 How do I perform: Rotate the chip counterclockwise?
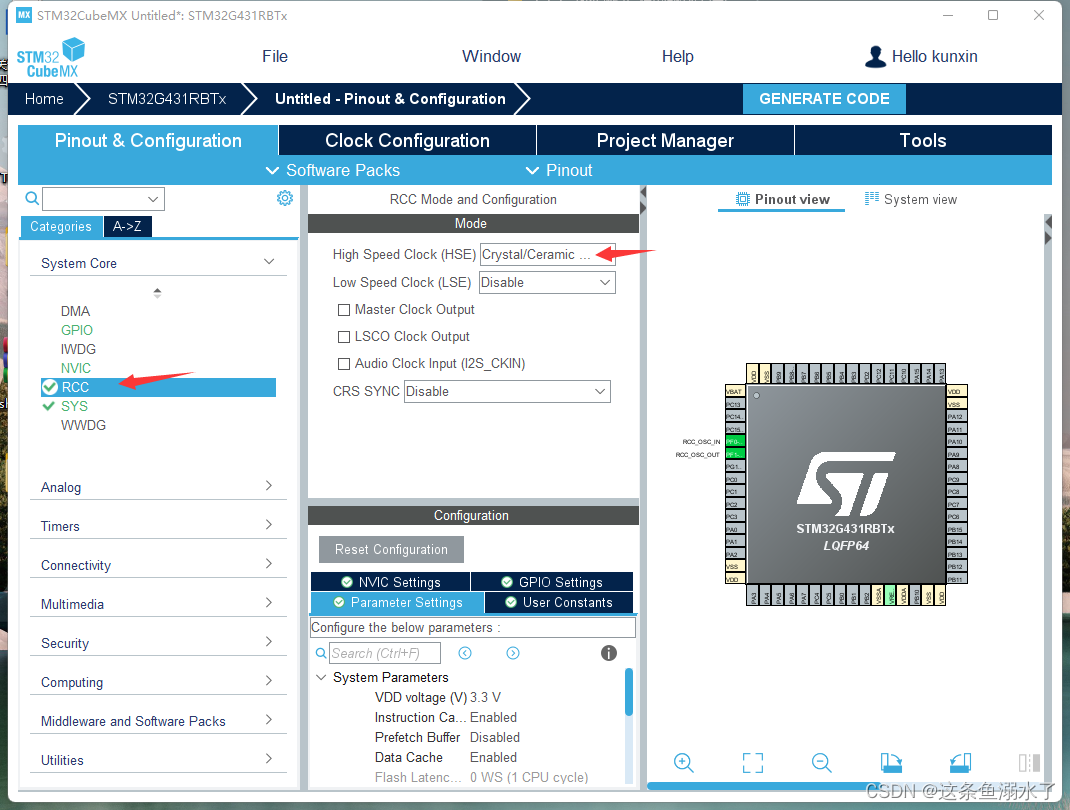(959, 762)
